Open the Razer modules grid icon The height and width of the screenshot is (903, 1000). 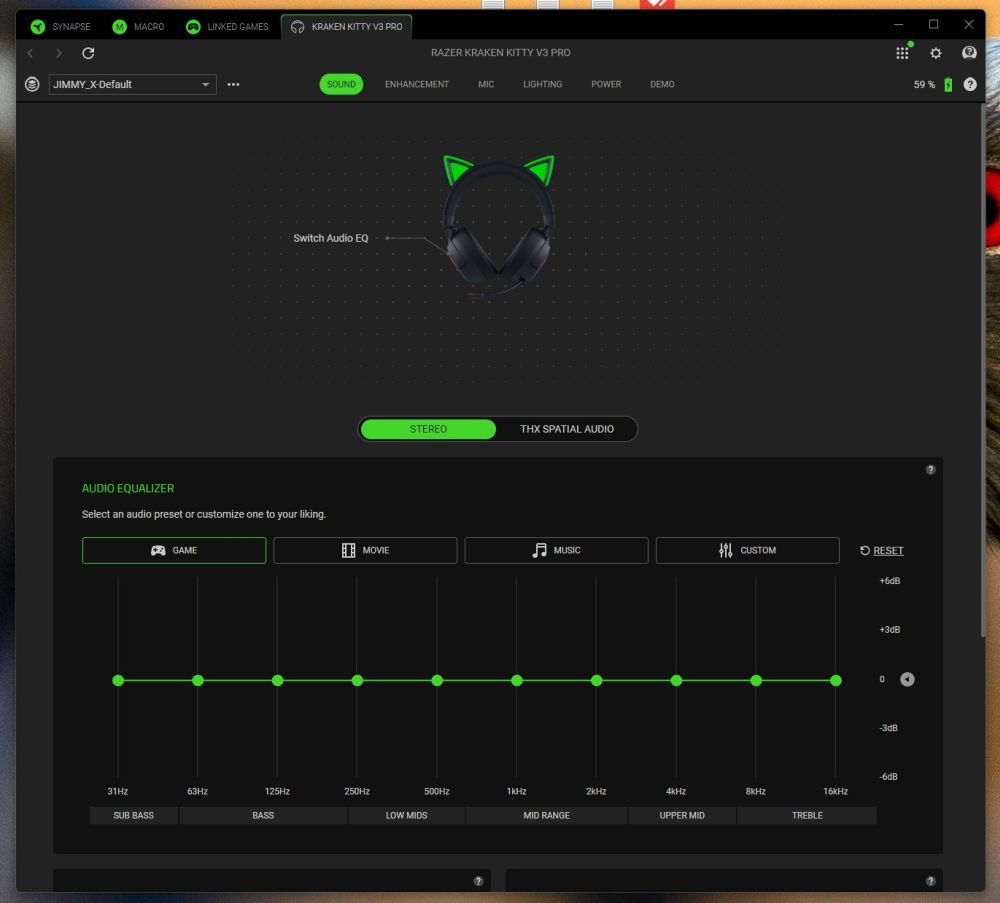pyautogui.click(x=902, y=53)
